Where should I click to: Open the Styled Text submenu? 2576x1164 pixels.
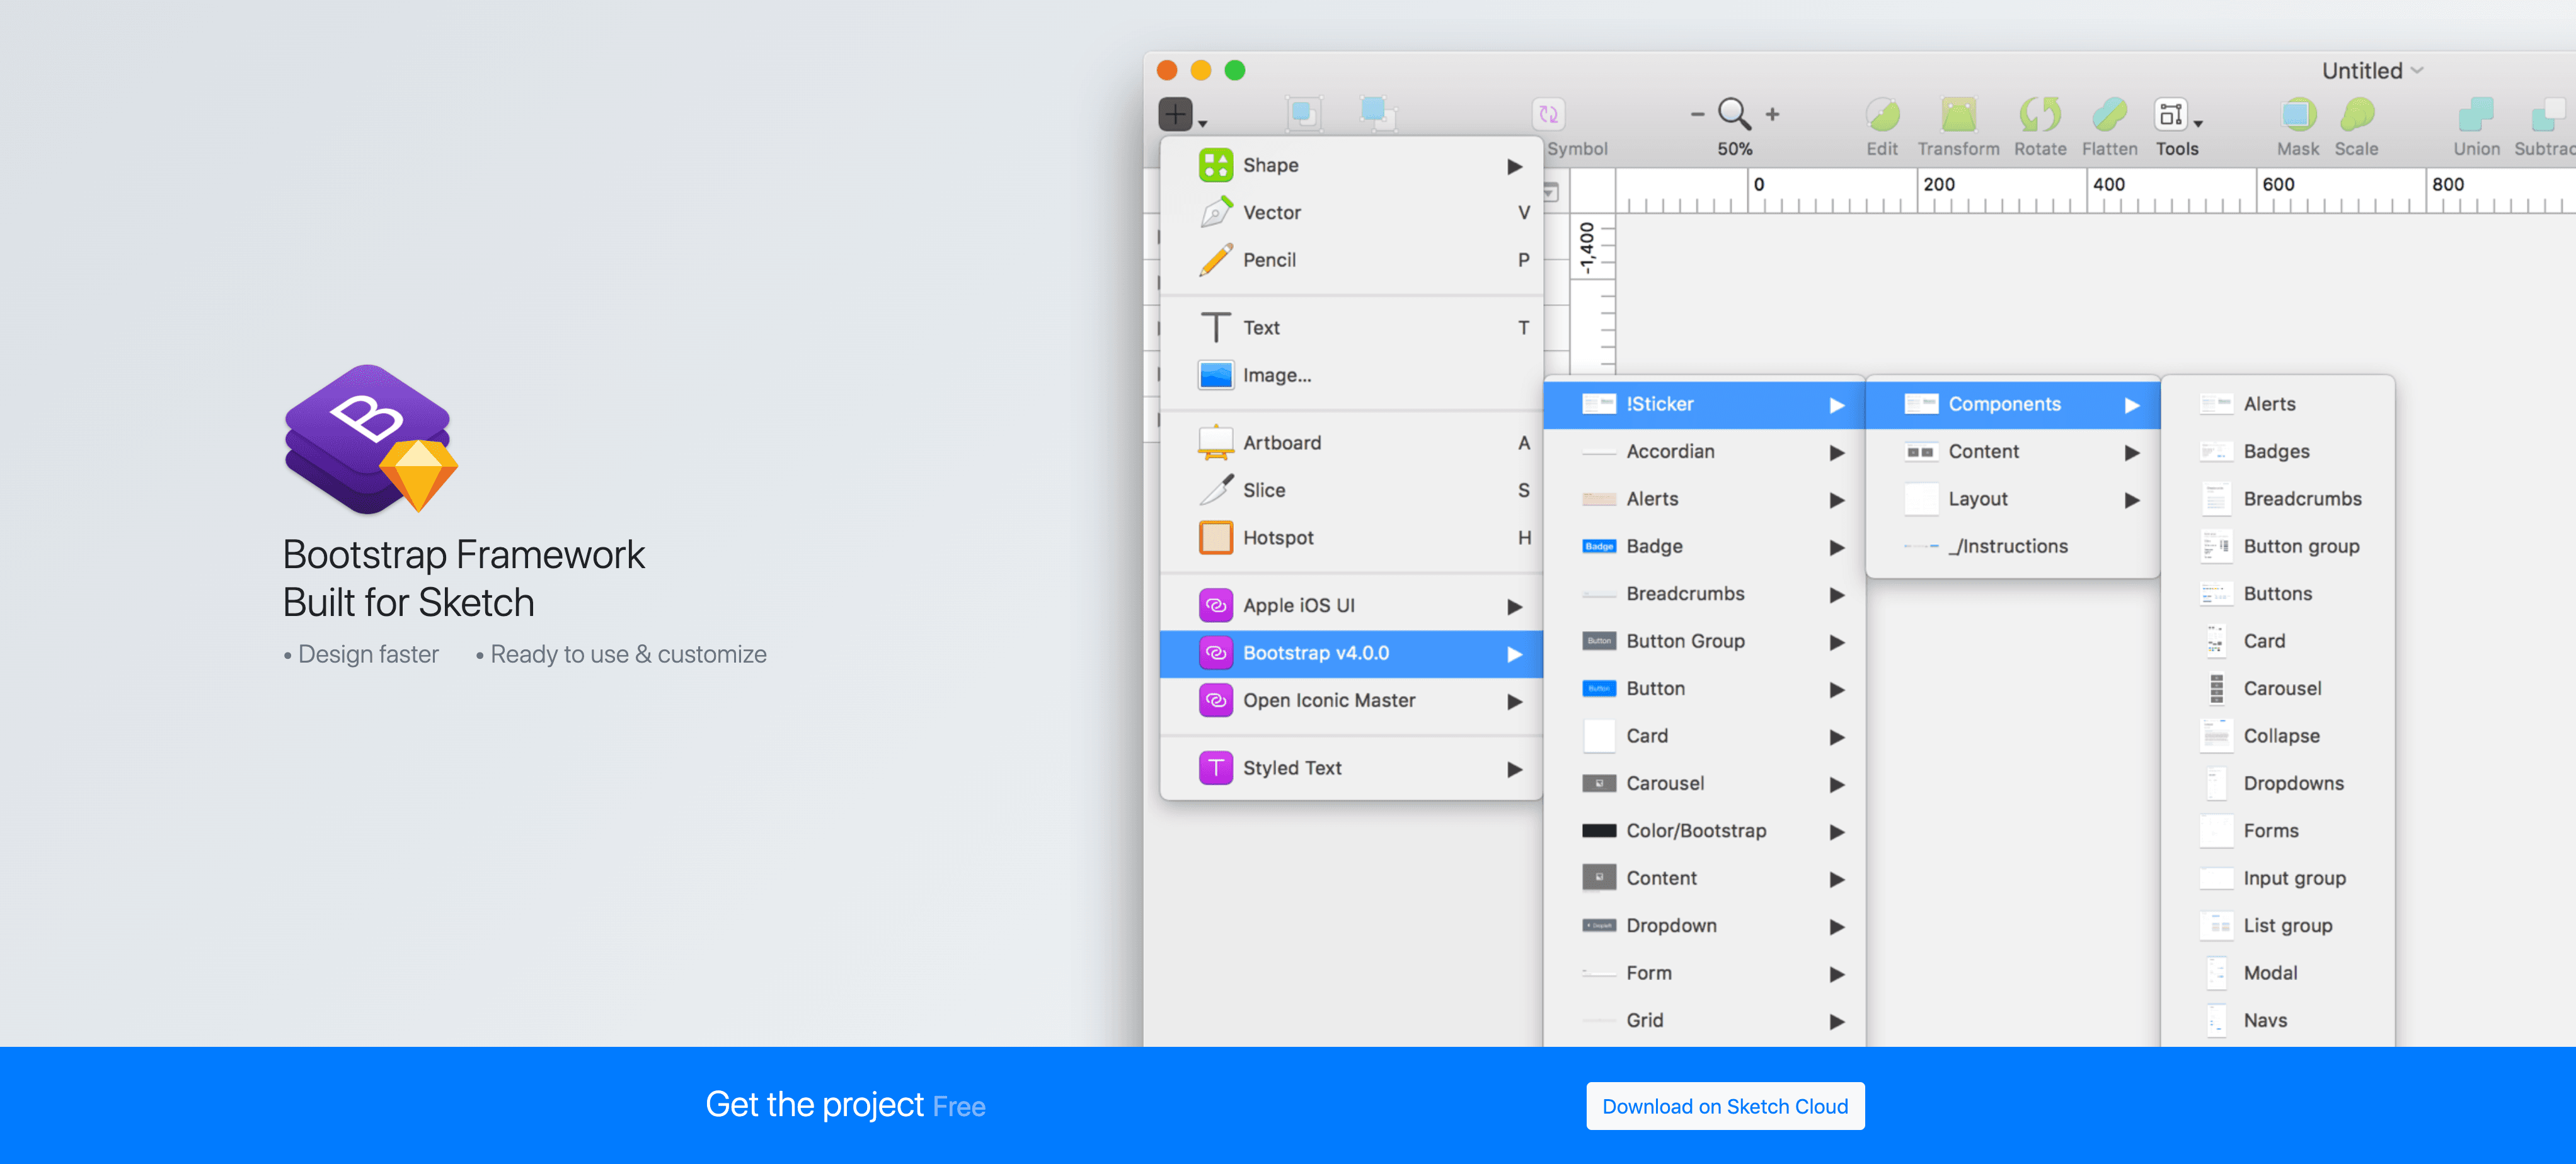click(1351, 768)
